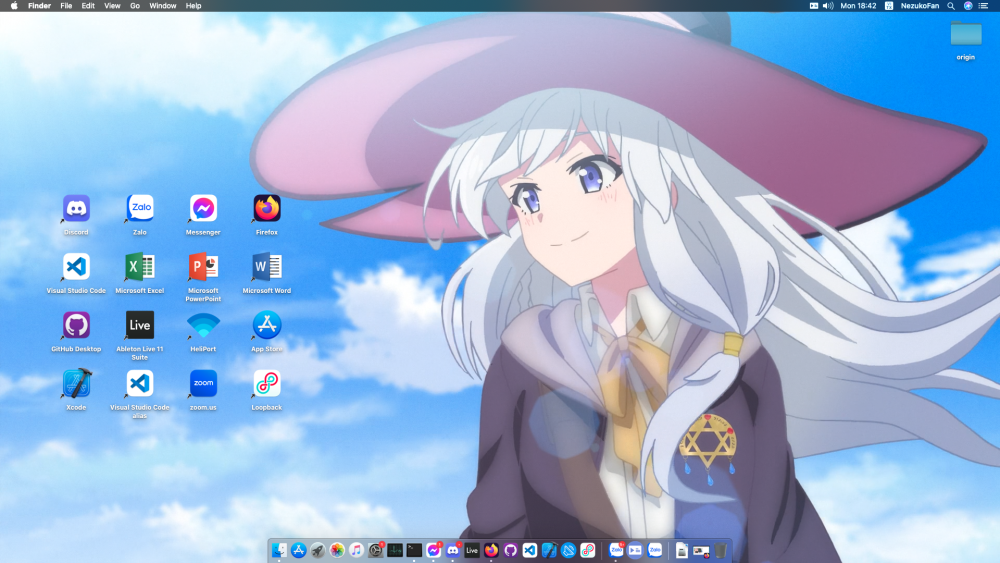Open the document file icon in the Dock
The width and height of the screenshot is (1000, 563).
click(x=682, y=550)
